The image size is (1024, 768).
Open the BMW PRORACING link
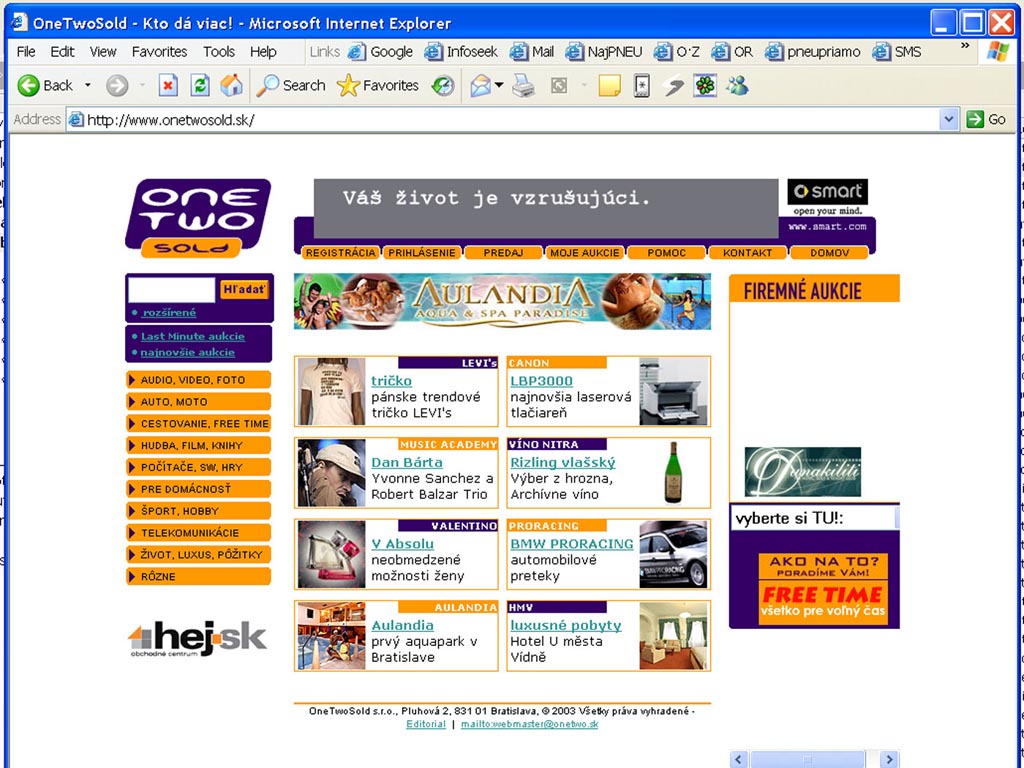point(572,544)
